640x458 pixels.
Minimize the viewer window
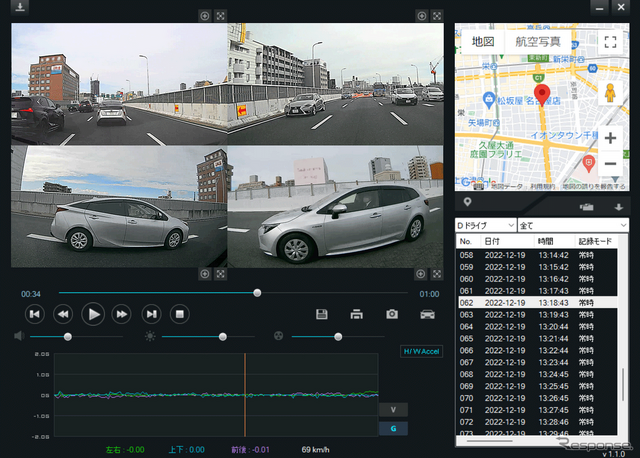pos(599,7)
